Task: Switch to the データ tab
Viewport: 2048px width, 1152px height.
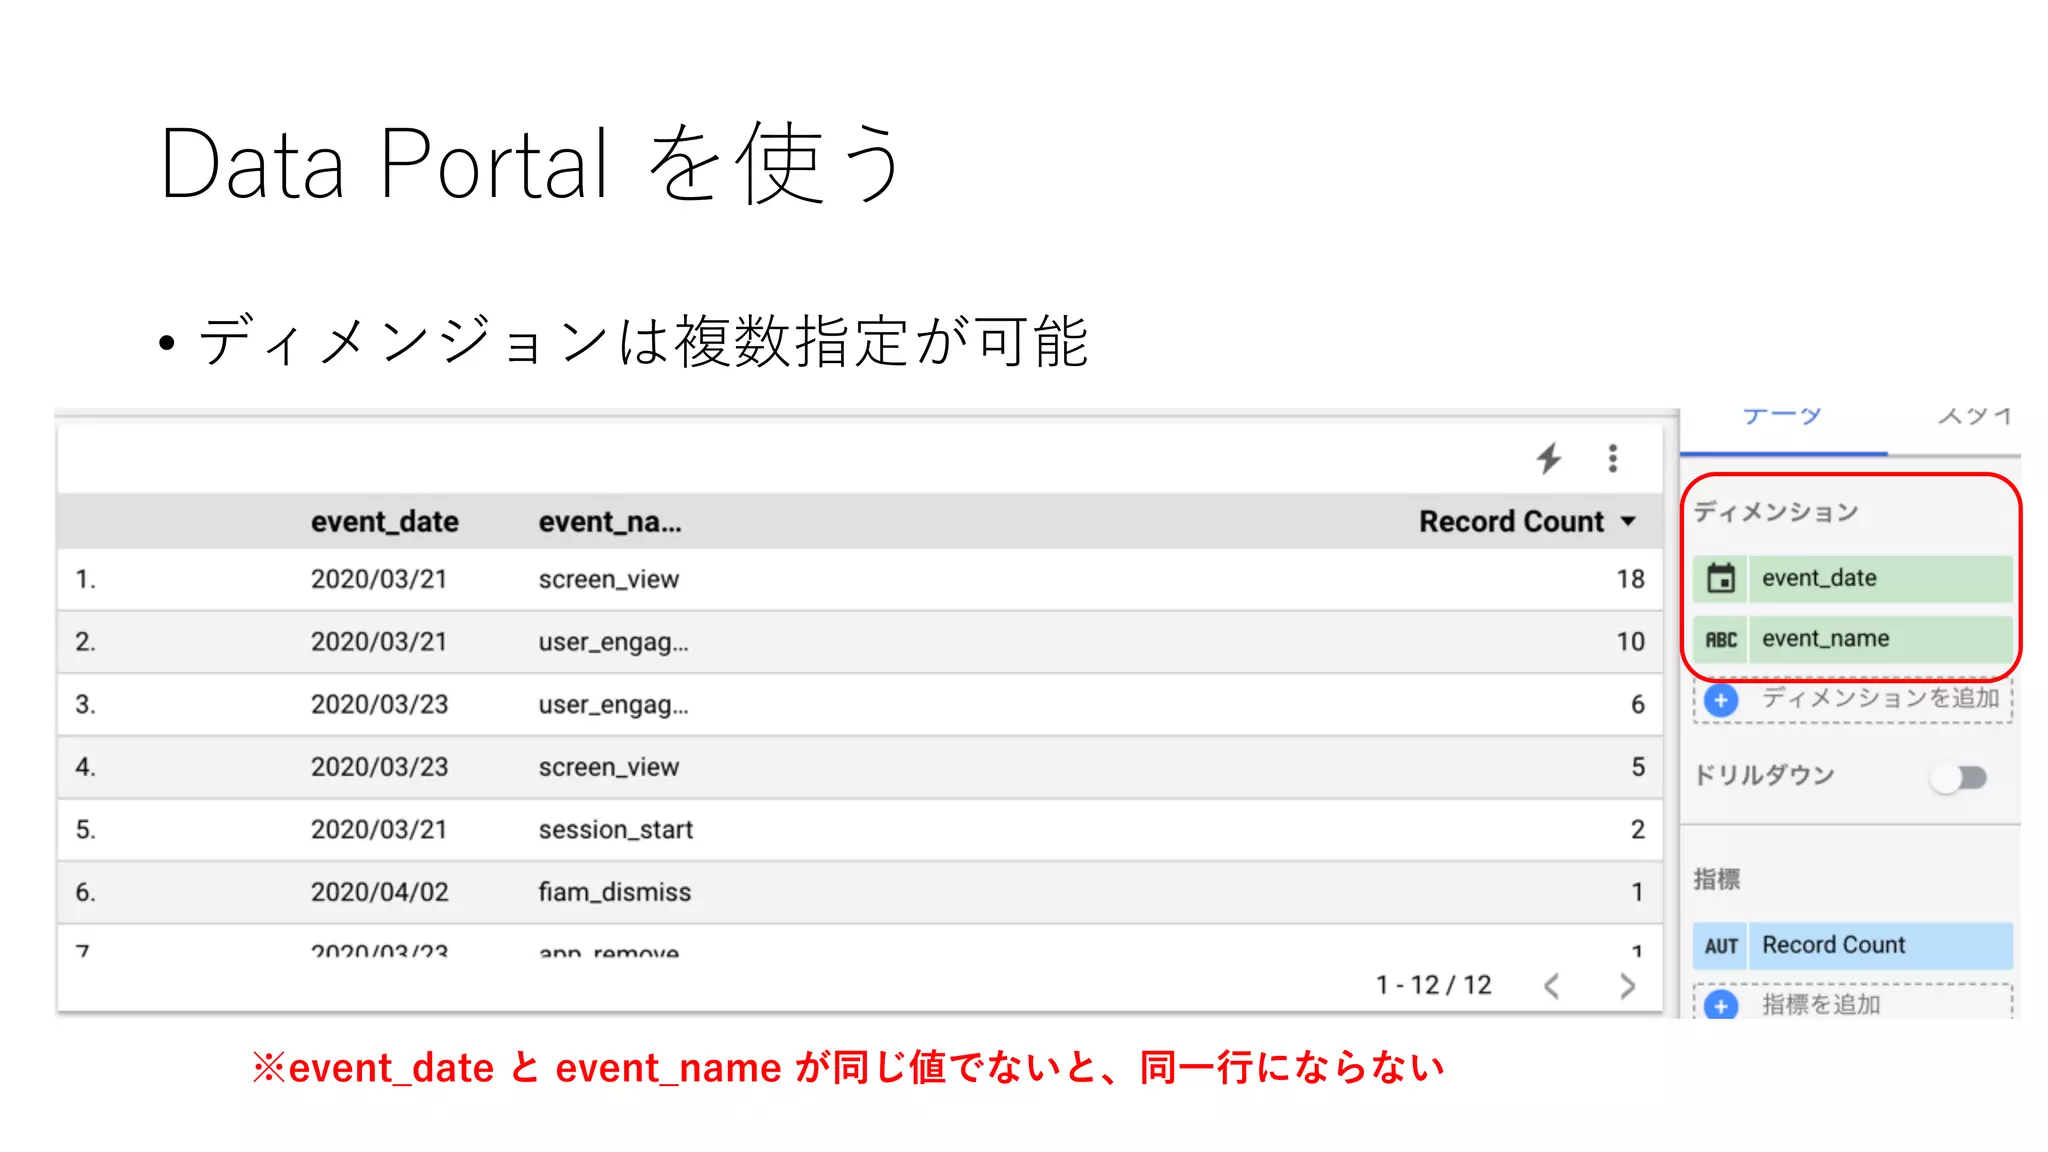Action: (1782, 417)
